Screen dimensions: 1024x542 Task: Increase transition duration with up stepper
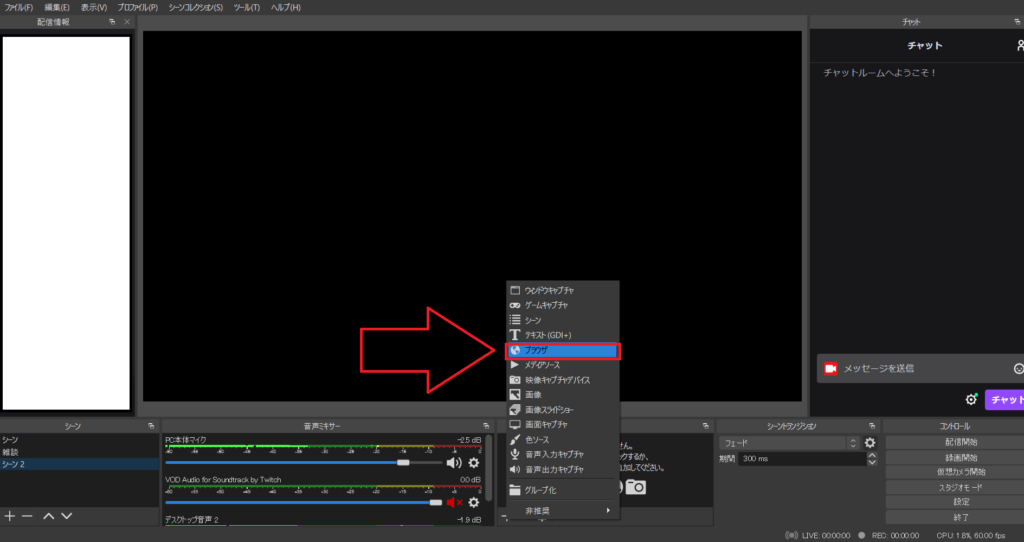pyautogui.click(x=872, y=455)
